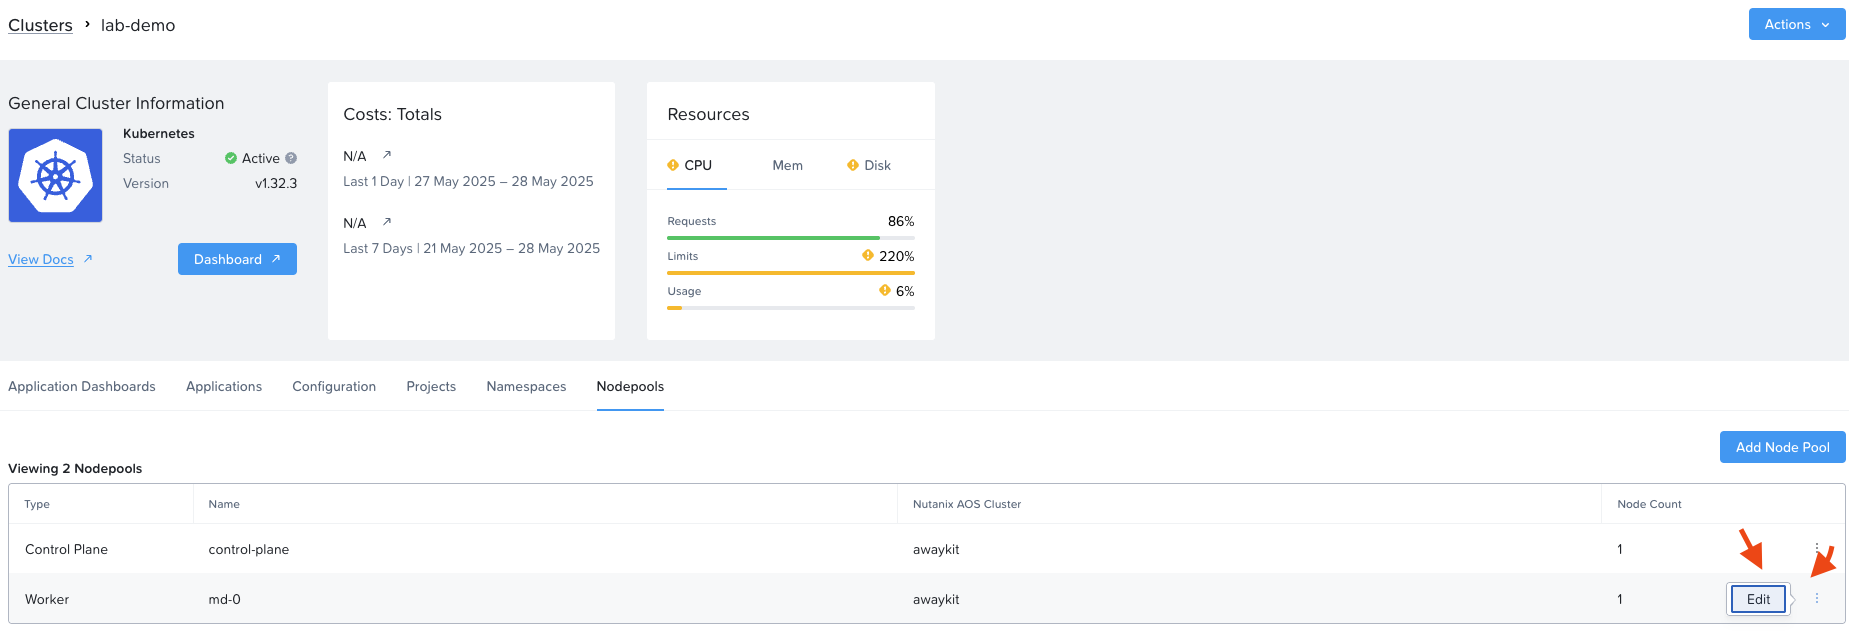The height and width of the screenshot is (635, 1849).
Task: Open the Namespaces tab
Action: click(x=526, y=386)
